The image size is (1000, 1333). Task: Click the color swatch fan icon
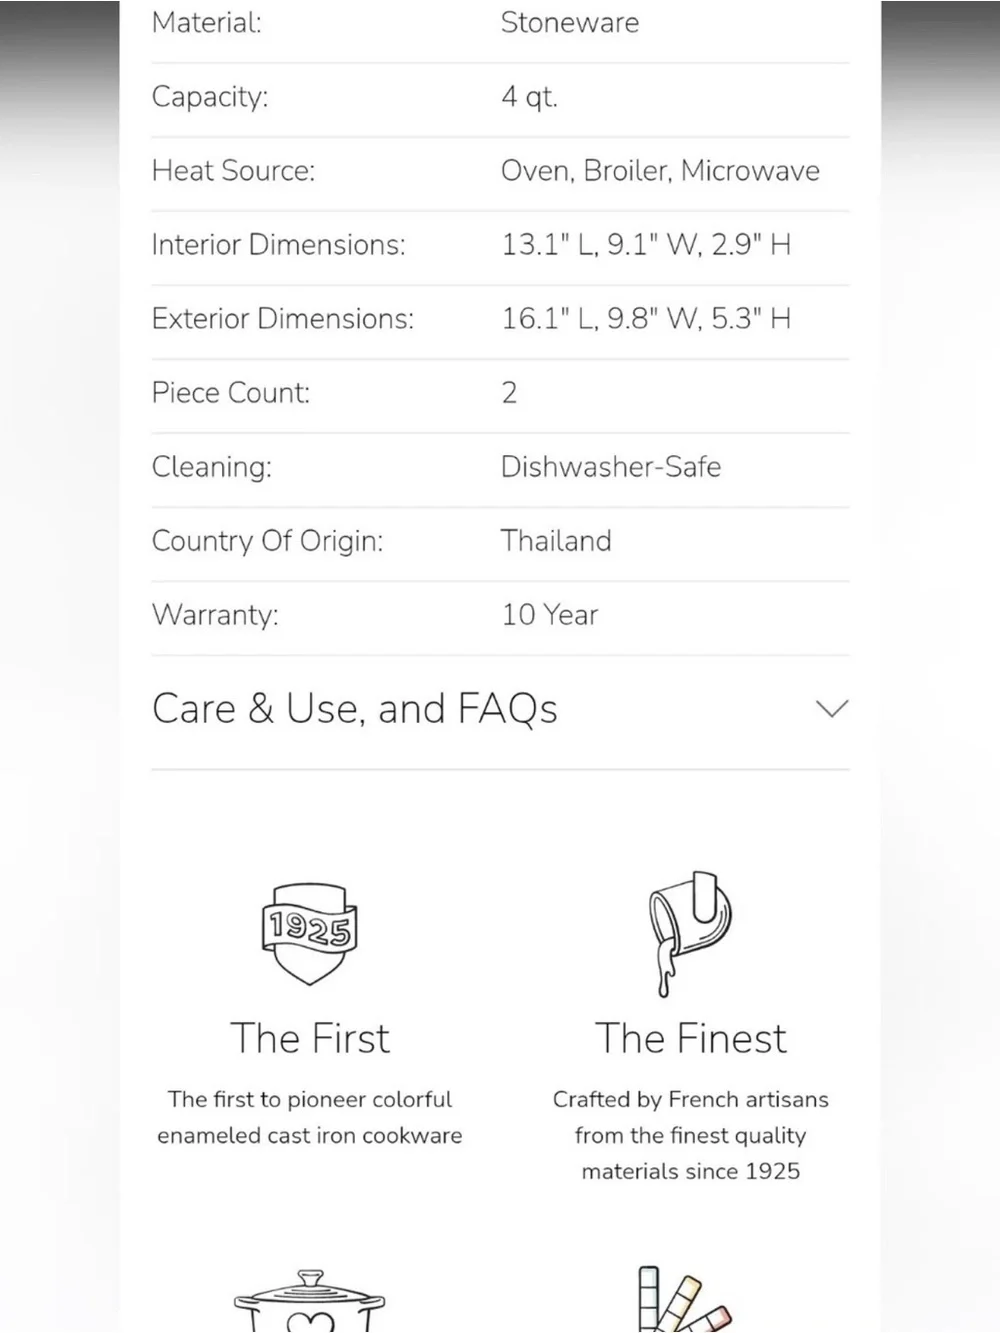click(684, 1299)
